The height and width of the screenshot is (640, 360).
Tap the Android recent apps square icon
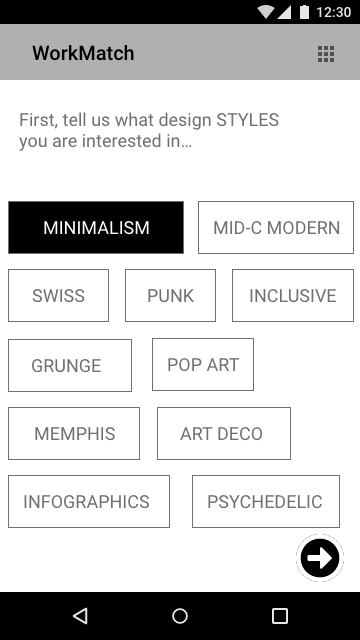[x=280, y=616]
